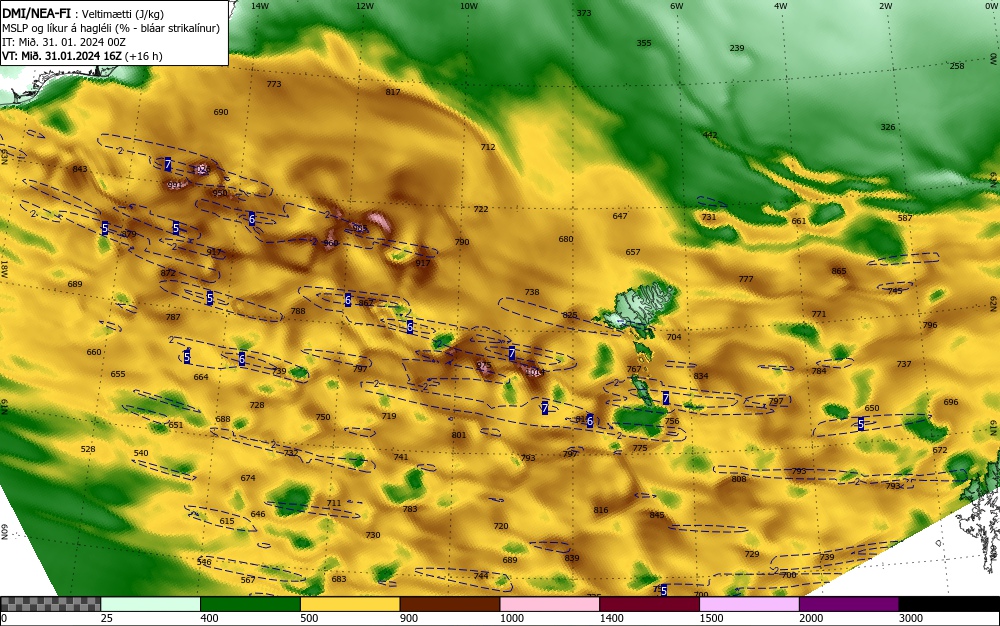Click the map value '845'

click(657, 515)
